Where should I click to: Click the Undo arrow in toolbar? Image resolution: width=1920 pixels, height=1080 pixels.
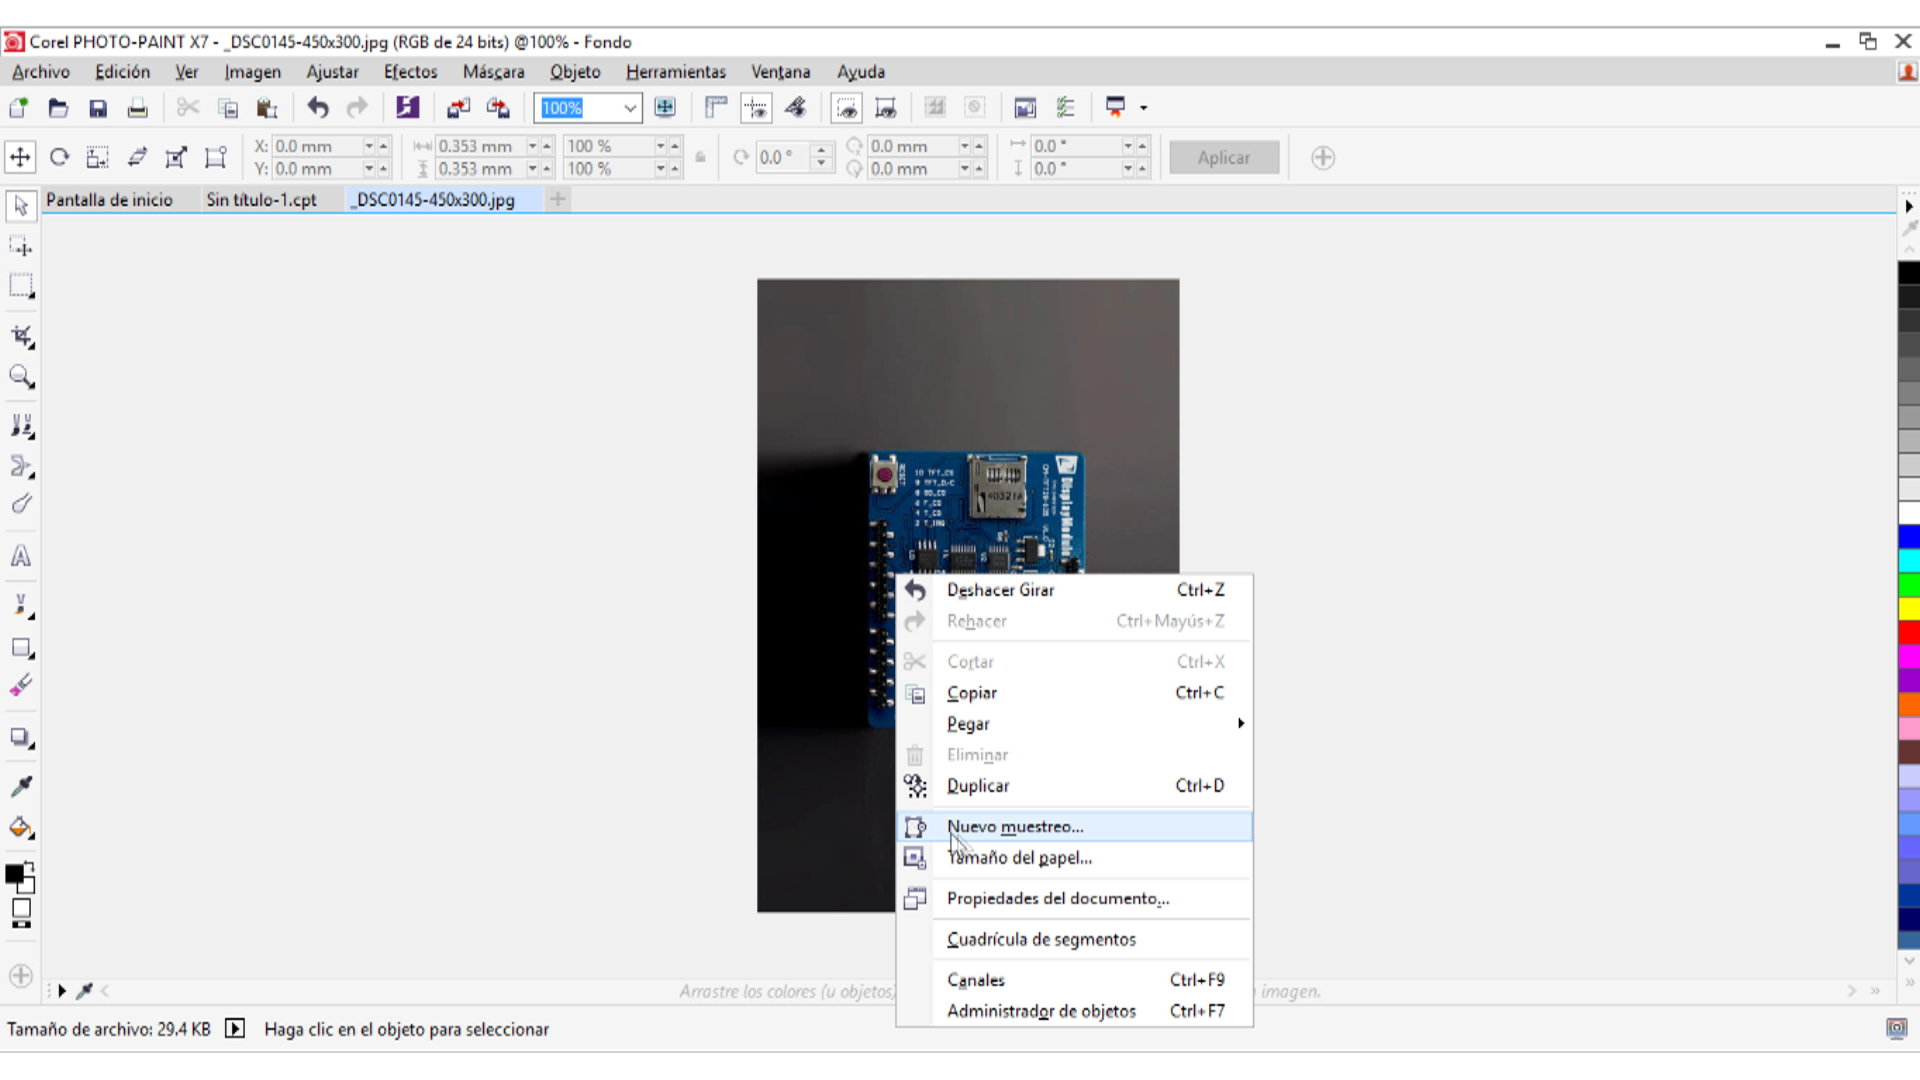[x=318, y=108]
